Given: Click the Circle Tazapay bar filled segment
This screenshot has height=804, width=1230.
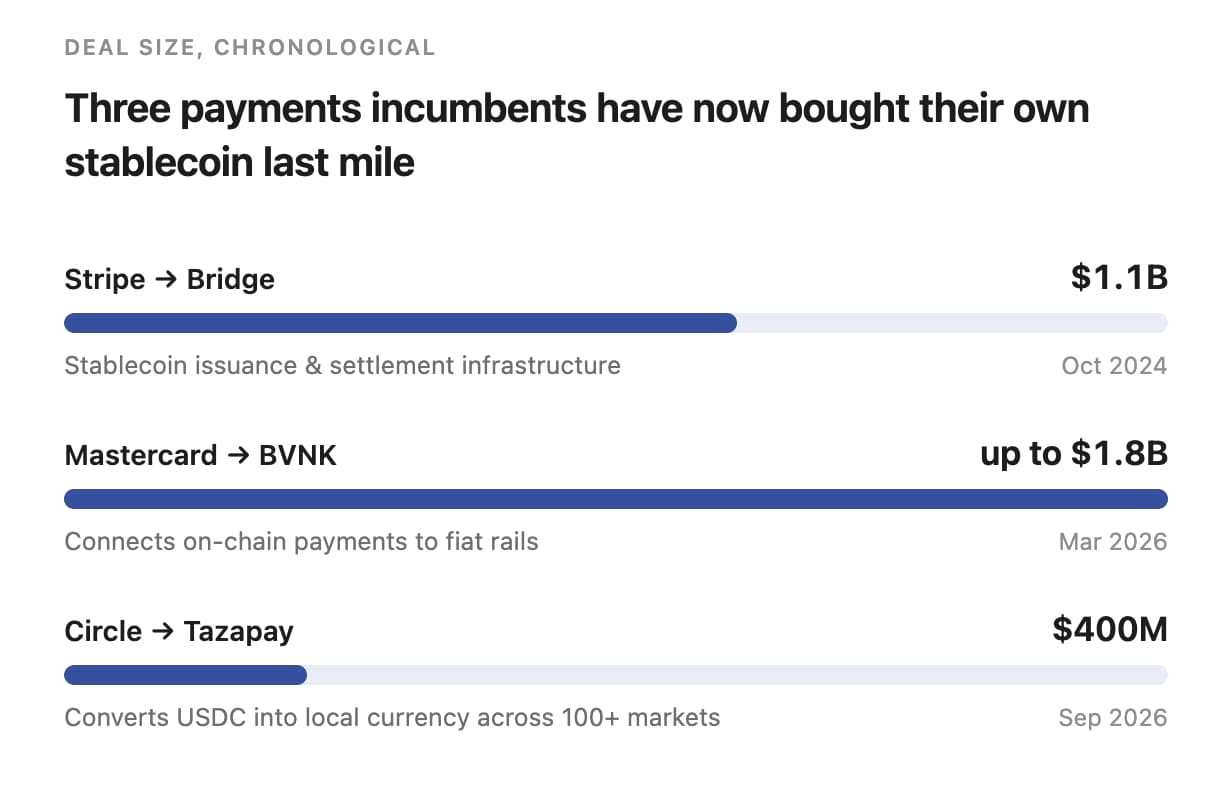Looking at the screenshot, I should [185, 675].
